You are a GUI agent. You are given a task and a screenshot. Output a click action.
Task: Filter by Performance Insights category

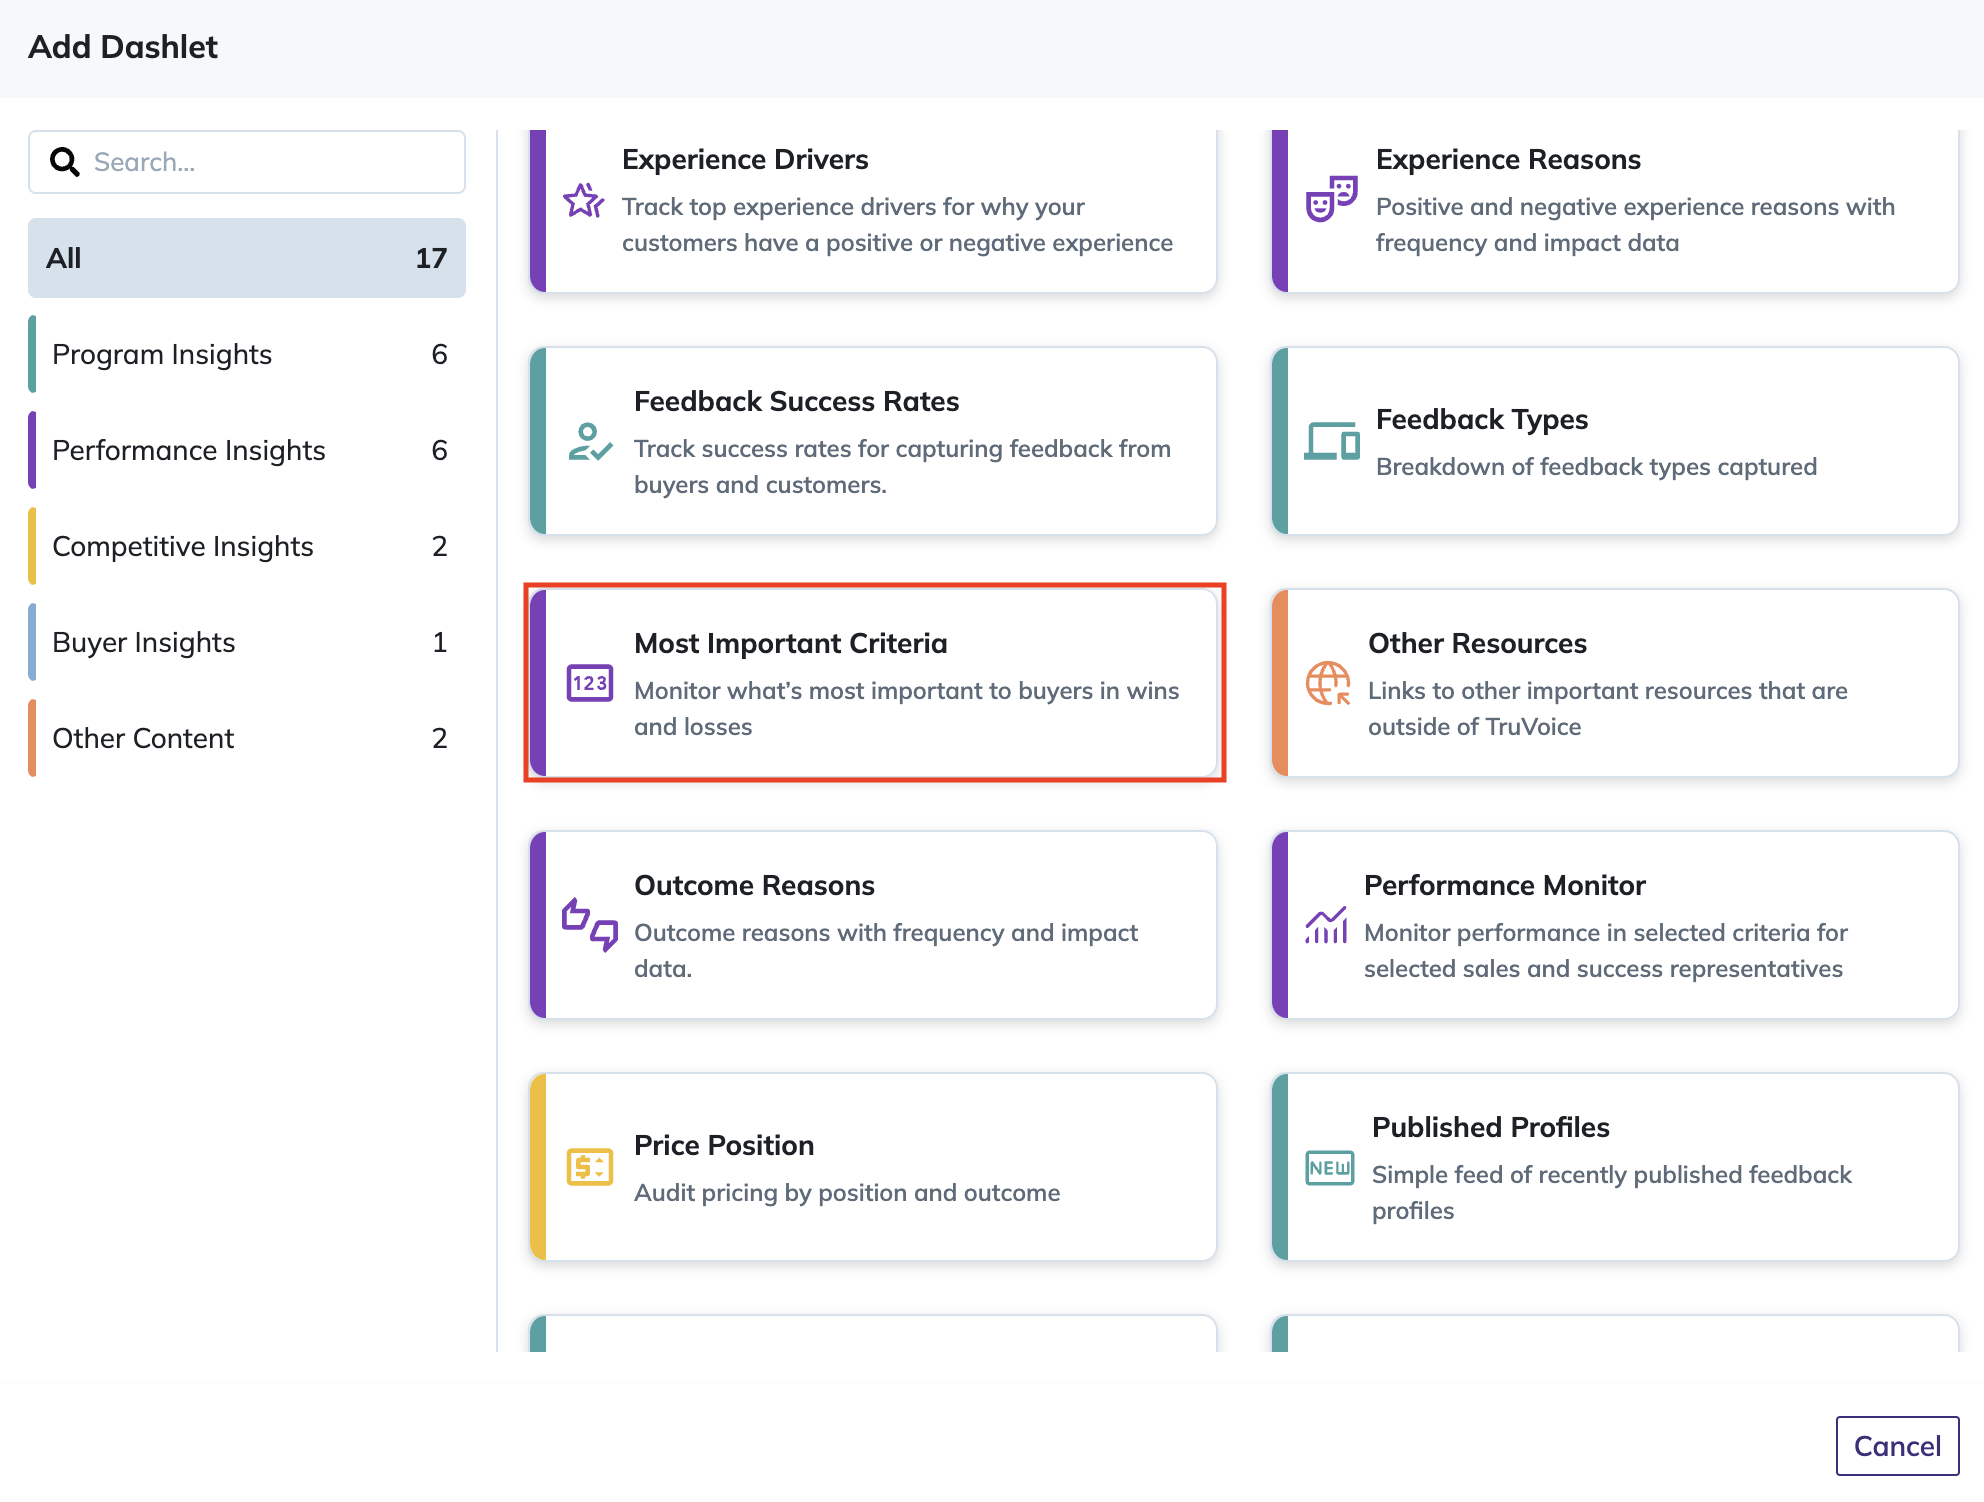click(x=247, y=450)
